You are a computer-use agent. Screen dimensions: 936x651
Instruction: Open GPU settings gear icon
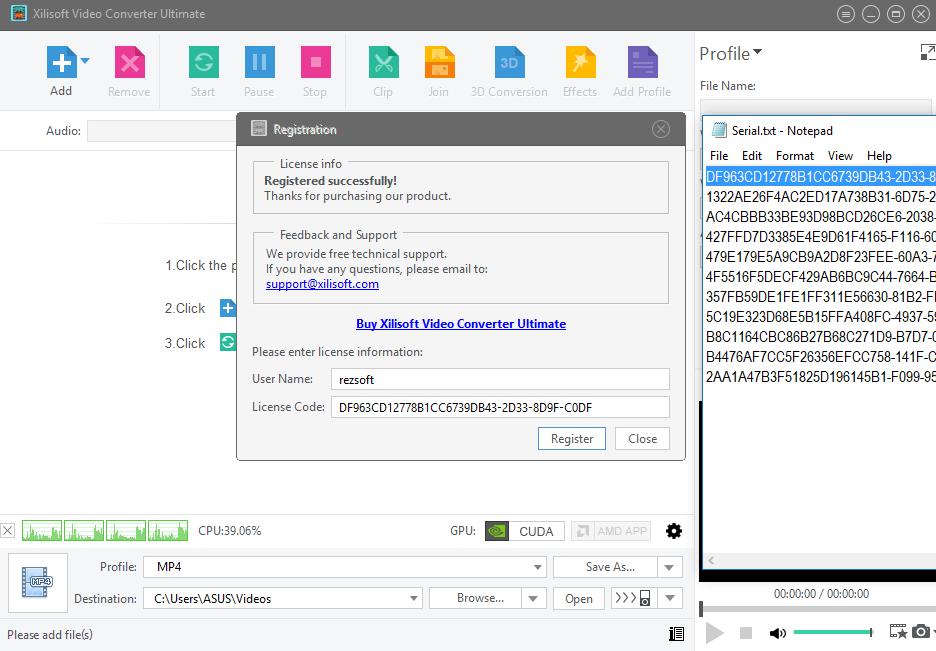click(674, 531)
